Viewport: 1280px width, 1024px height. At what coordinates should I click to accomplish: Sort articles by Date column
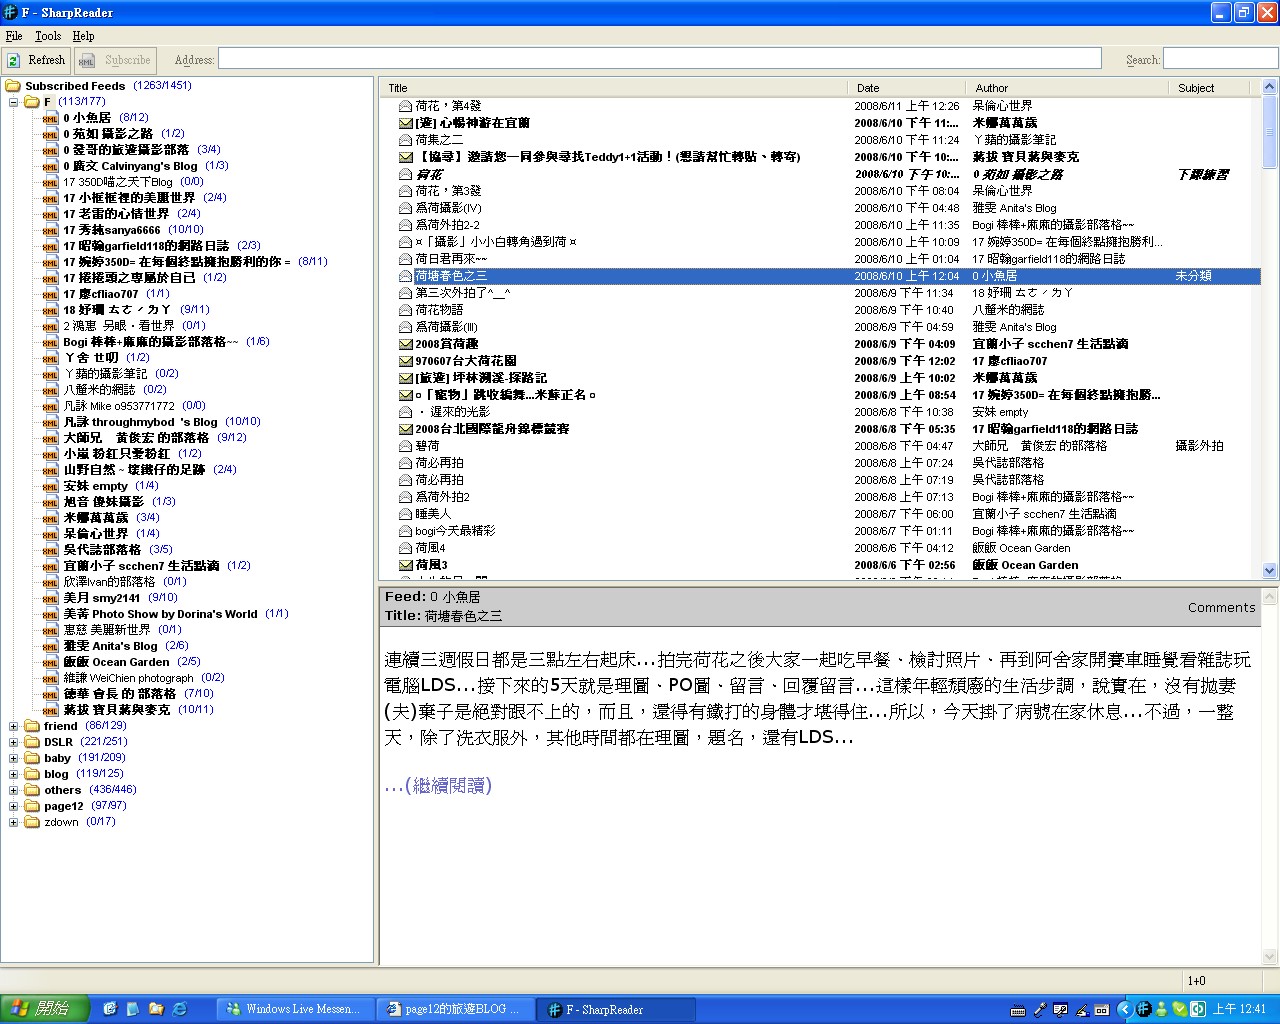pos(908,88)
